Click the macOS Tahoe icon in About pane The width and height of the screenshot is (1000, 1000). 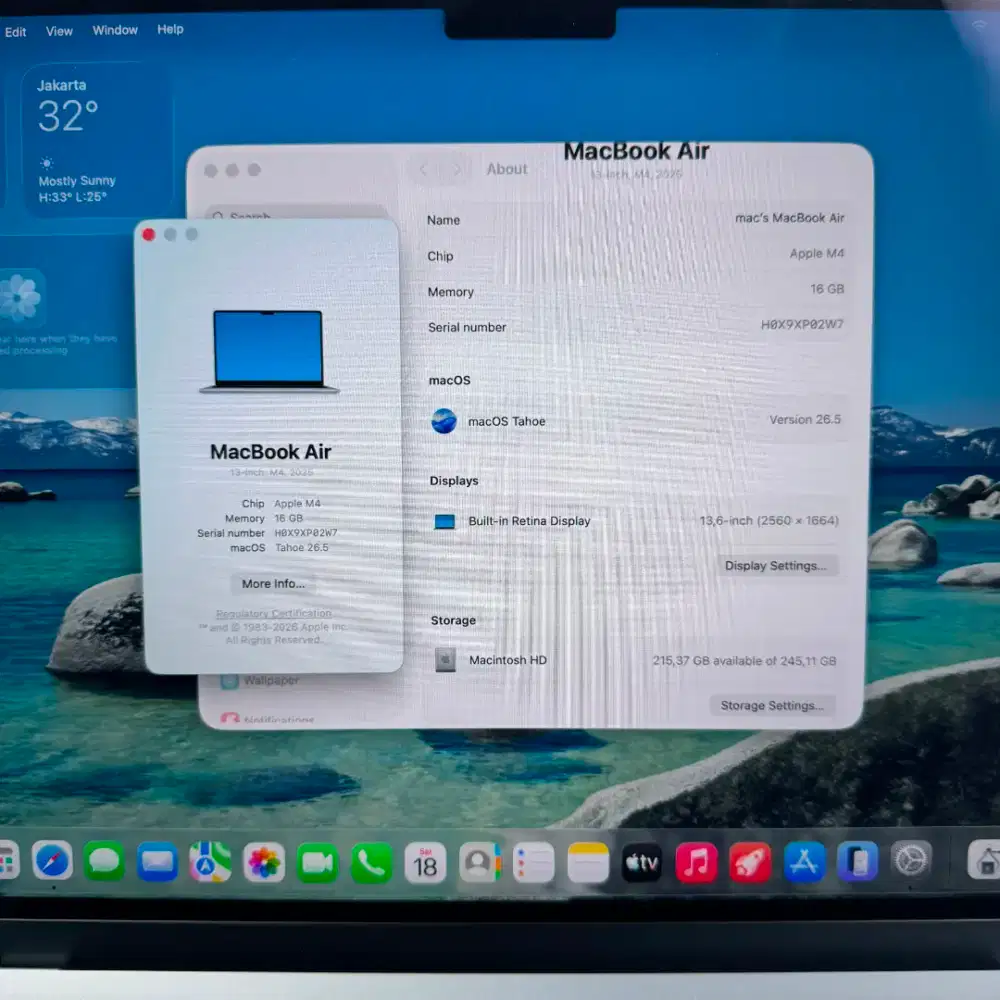point(444,421)
